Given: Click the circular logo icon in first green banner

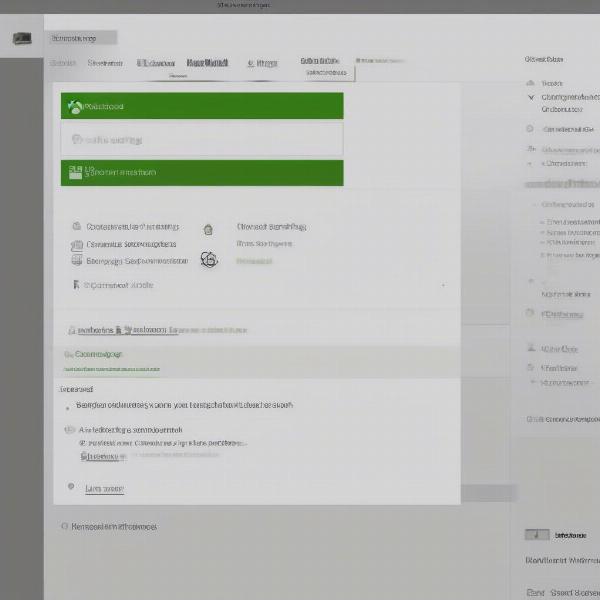Looking at the screenshot, I should pos(75,107).
